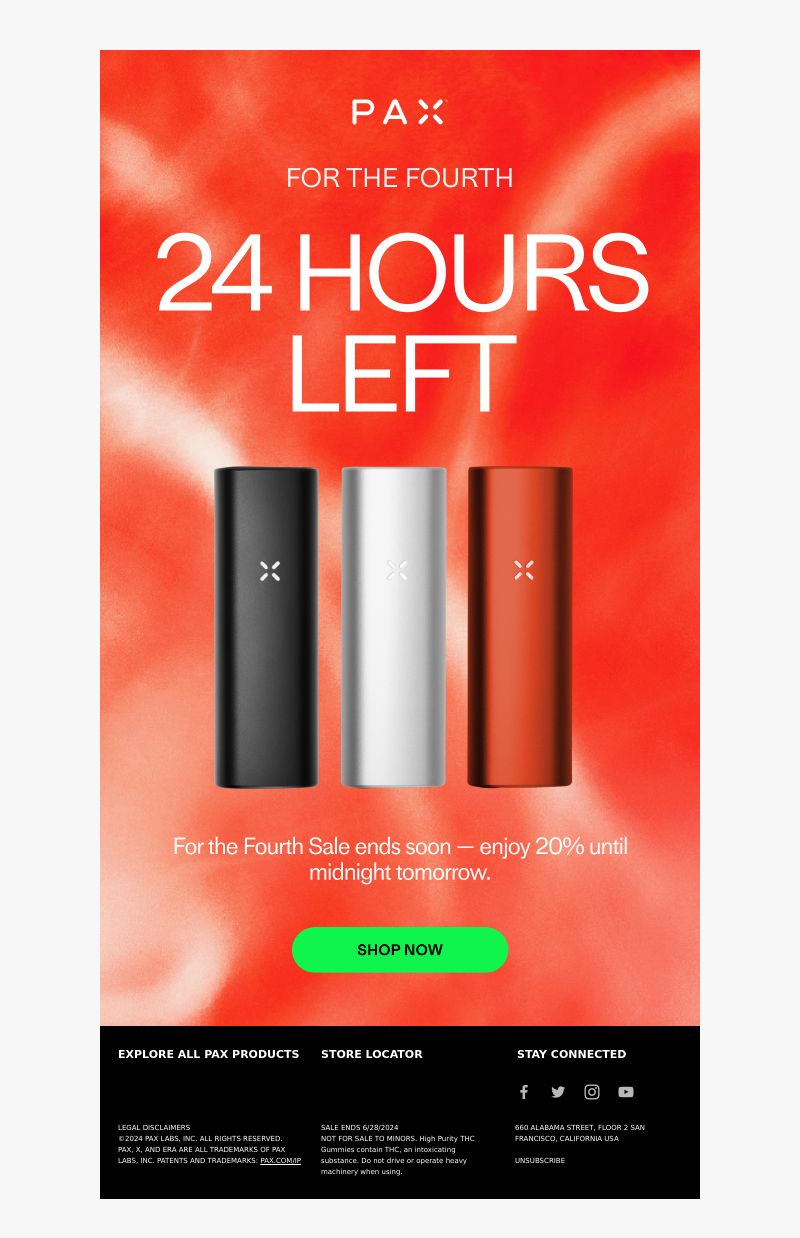Click the 24 HOURS LEFT headline
Image resolution: width=800 pixels, height=1238 pixels.
[402, 322]
